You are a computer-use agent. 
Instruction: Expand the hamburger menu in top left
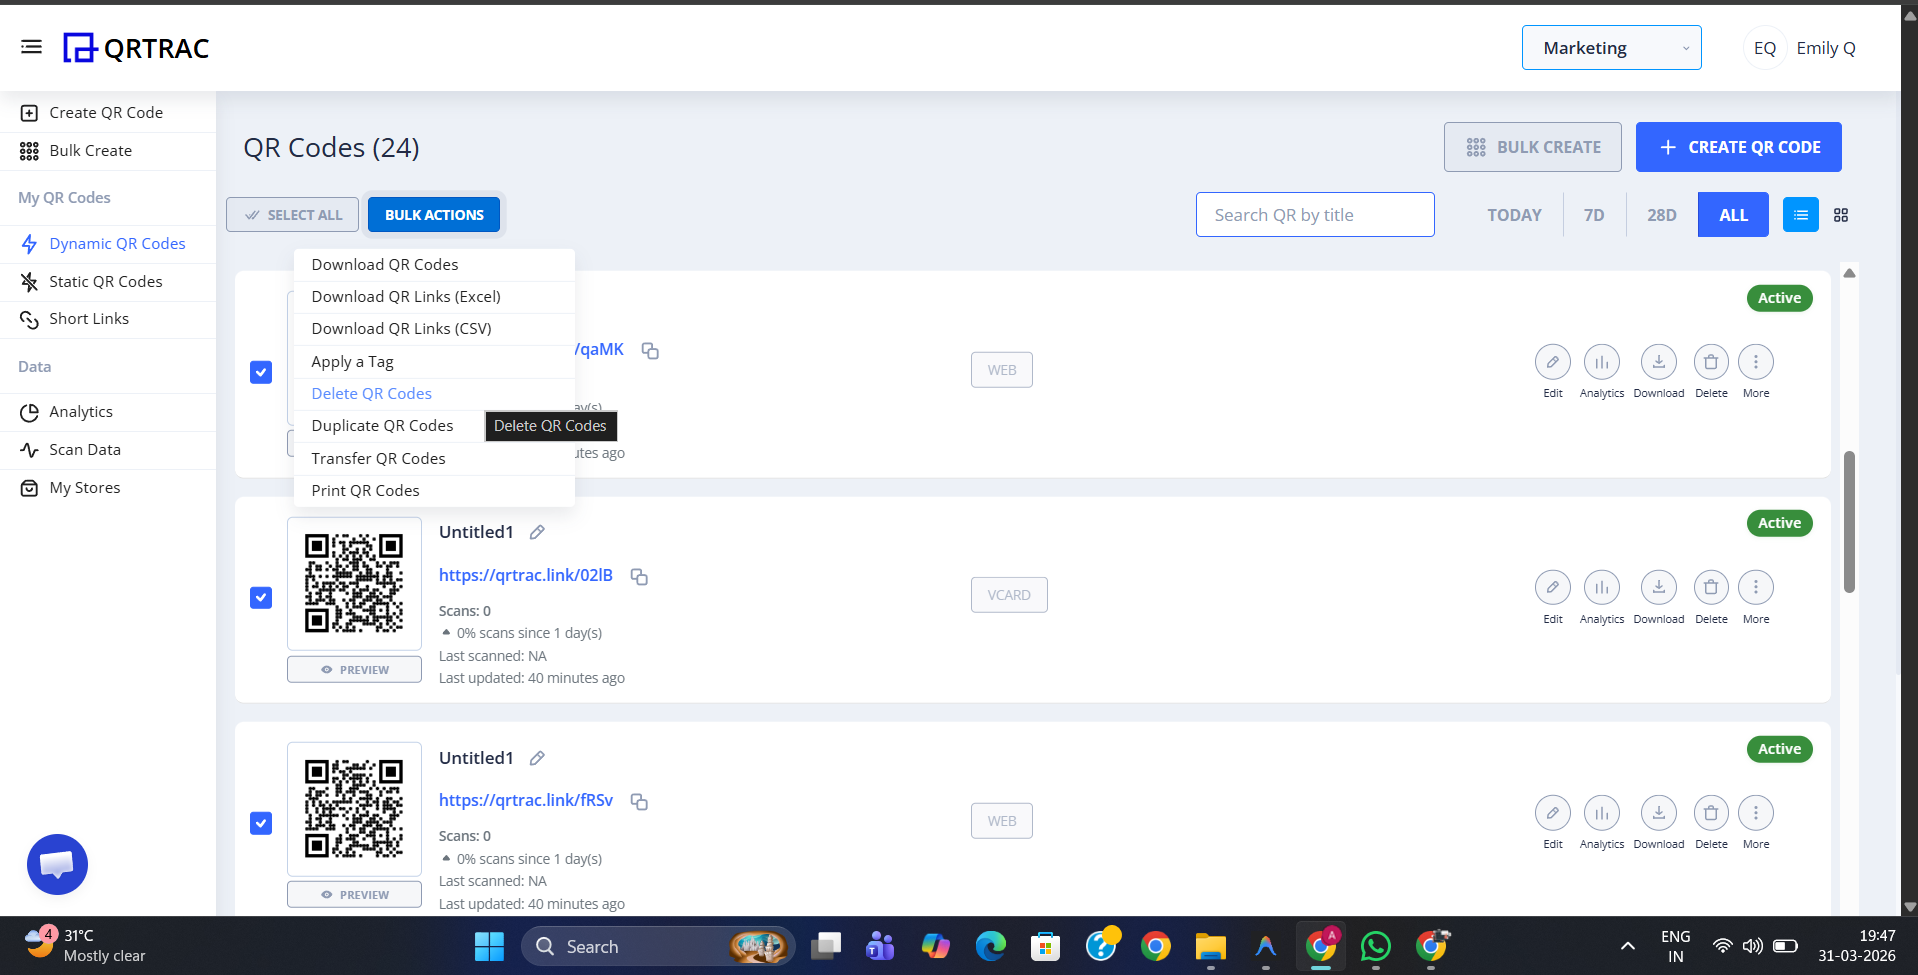coord(31,46)
